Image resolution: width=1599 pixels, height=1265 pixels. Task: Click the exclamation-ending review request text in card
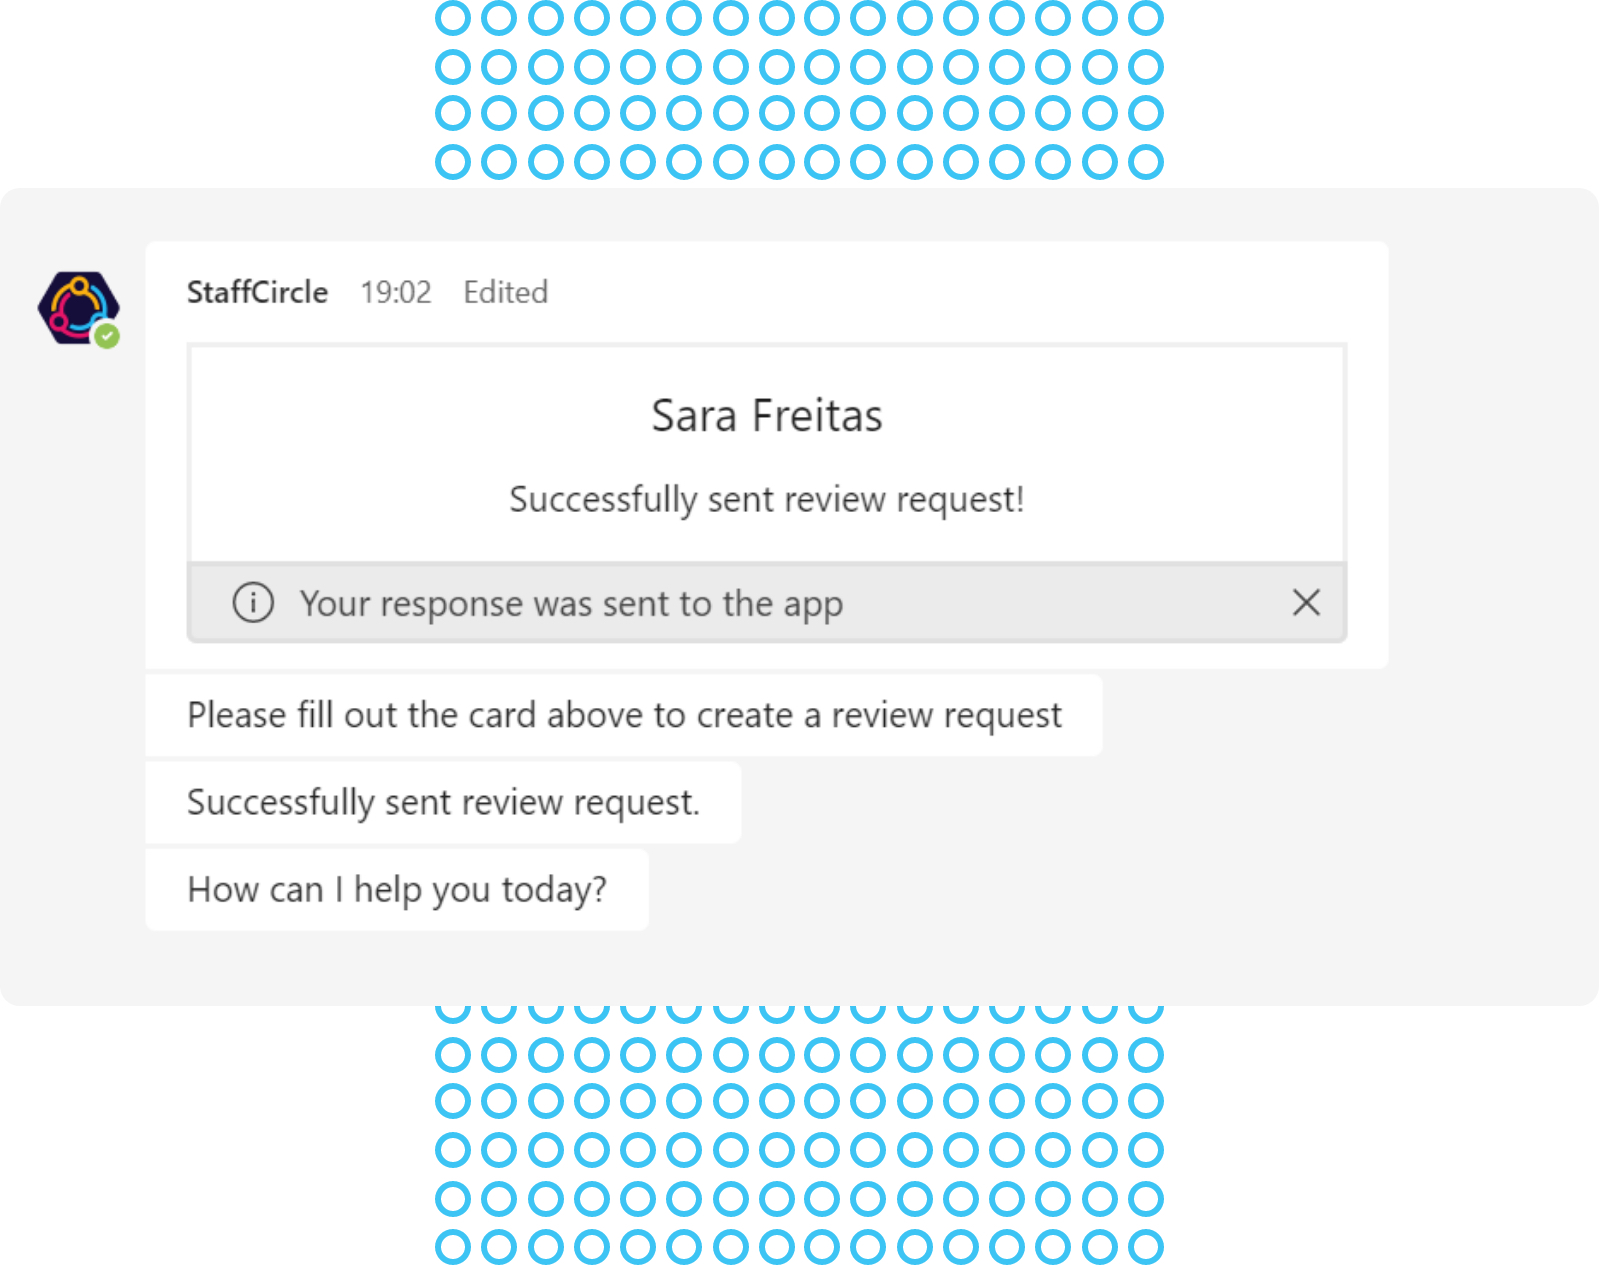pyautogui.click(x=767, y=499)
